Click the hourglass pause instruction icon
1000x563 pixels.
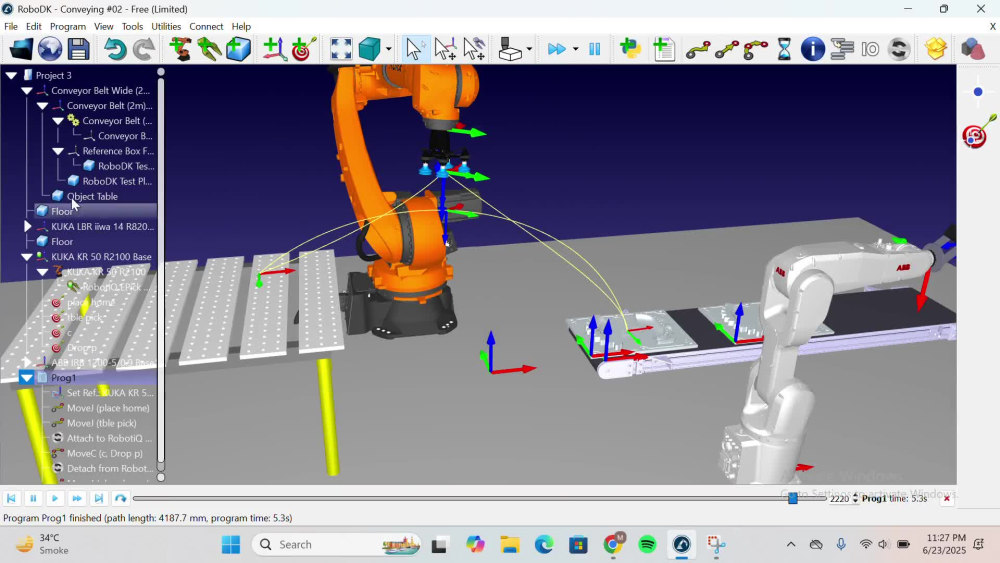pyautogui.click(x=784, y=49)
